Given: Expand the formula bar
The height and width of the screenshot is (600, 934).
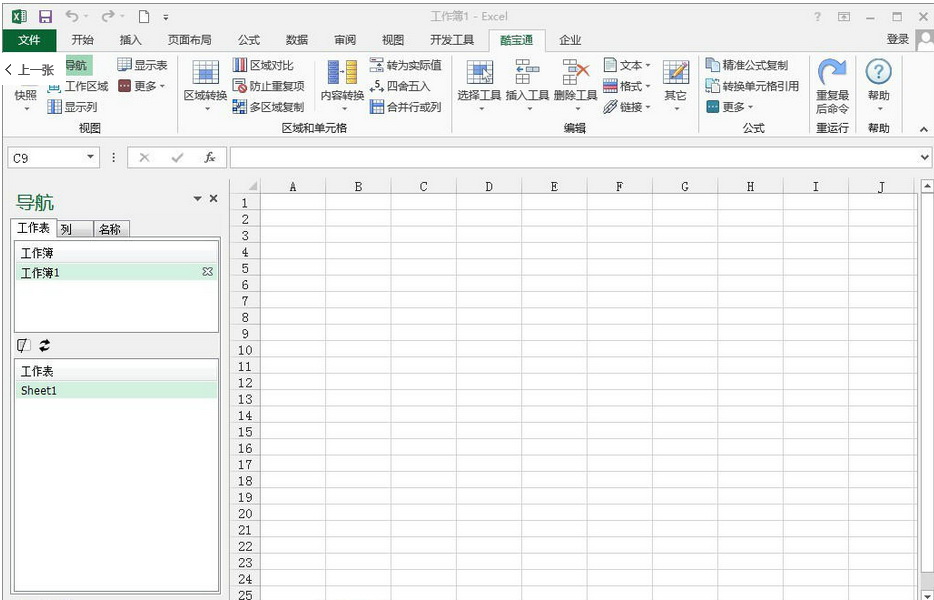Looking at the screenshot, I should coord(924,158).
